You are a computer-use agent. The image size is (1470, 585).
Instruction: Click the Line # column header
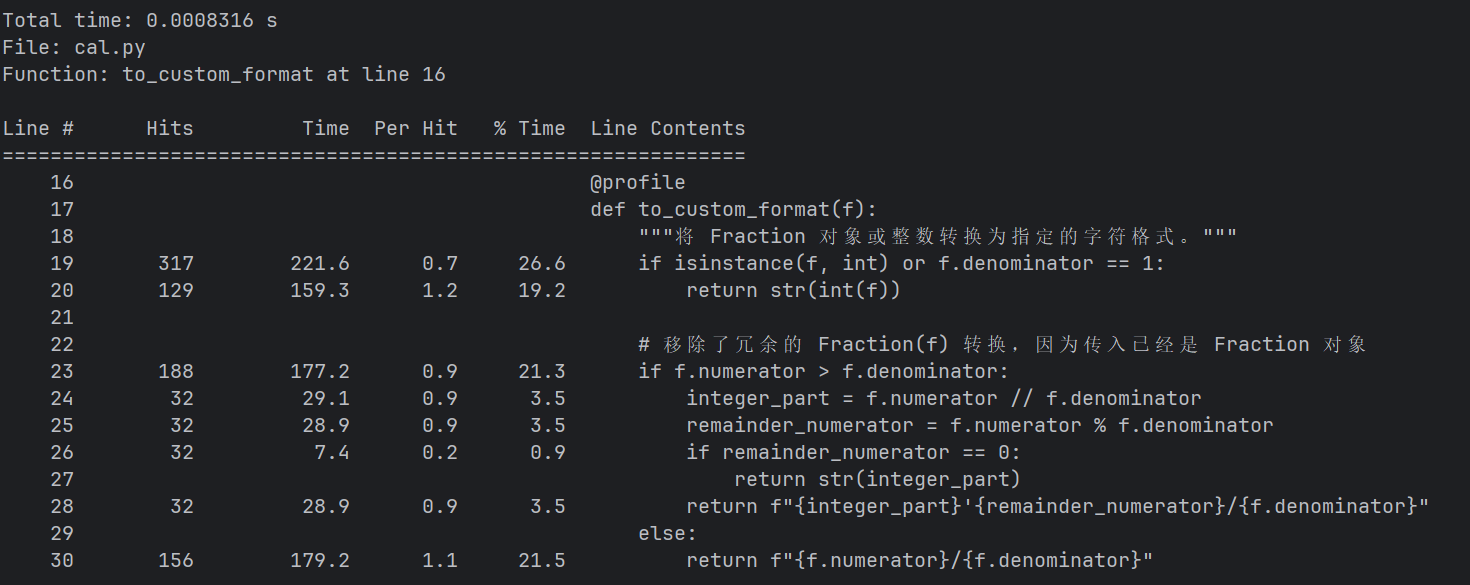click(38, 128)
